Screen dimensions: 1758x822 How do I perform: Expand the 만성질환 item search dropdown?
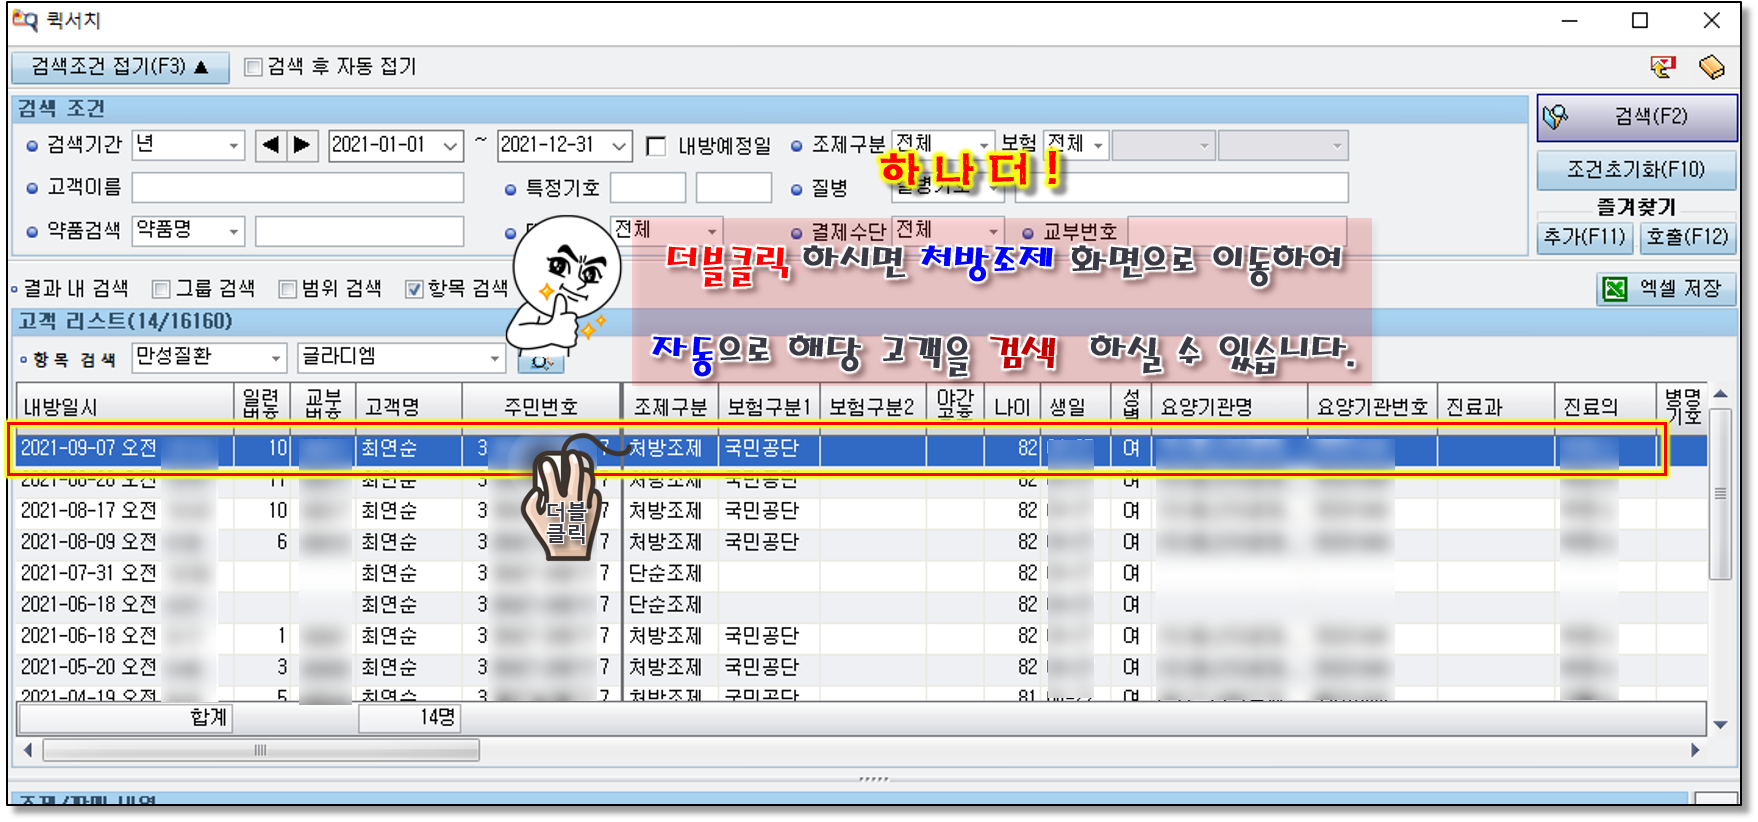coord(276,358)
